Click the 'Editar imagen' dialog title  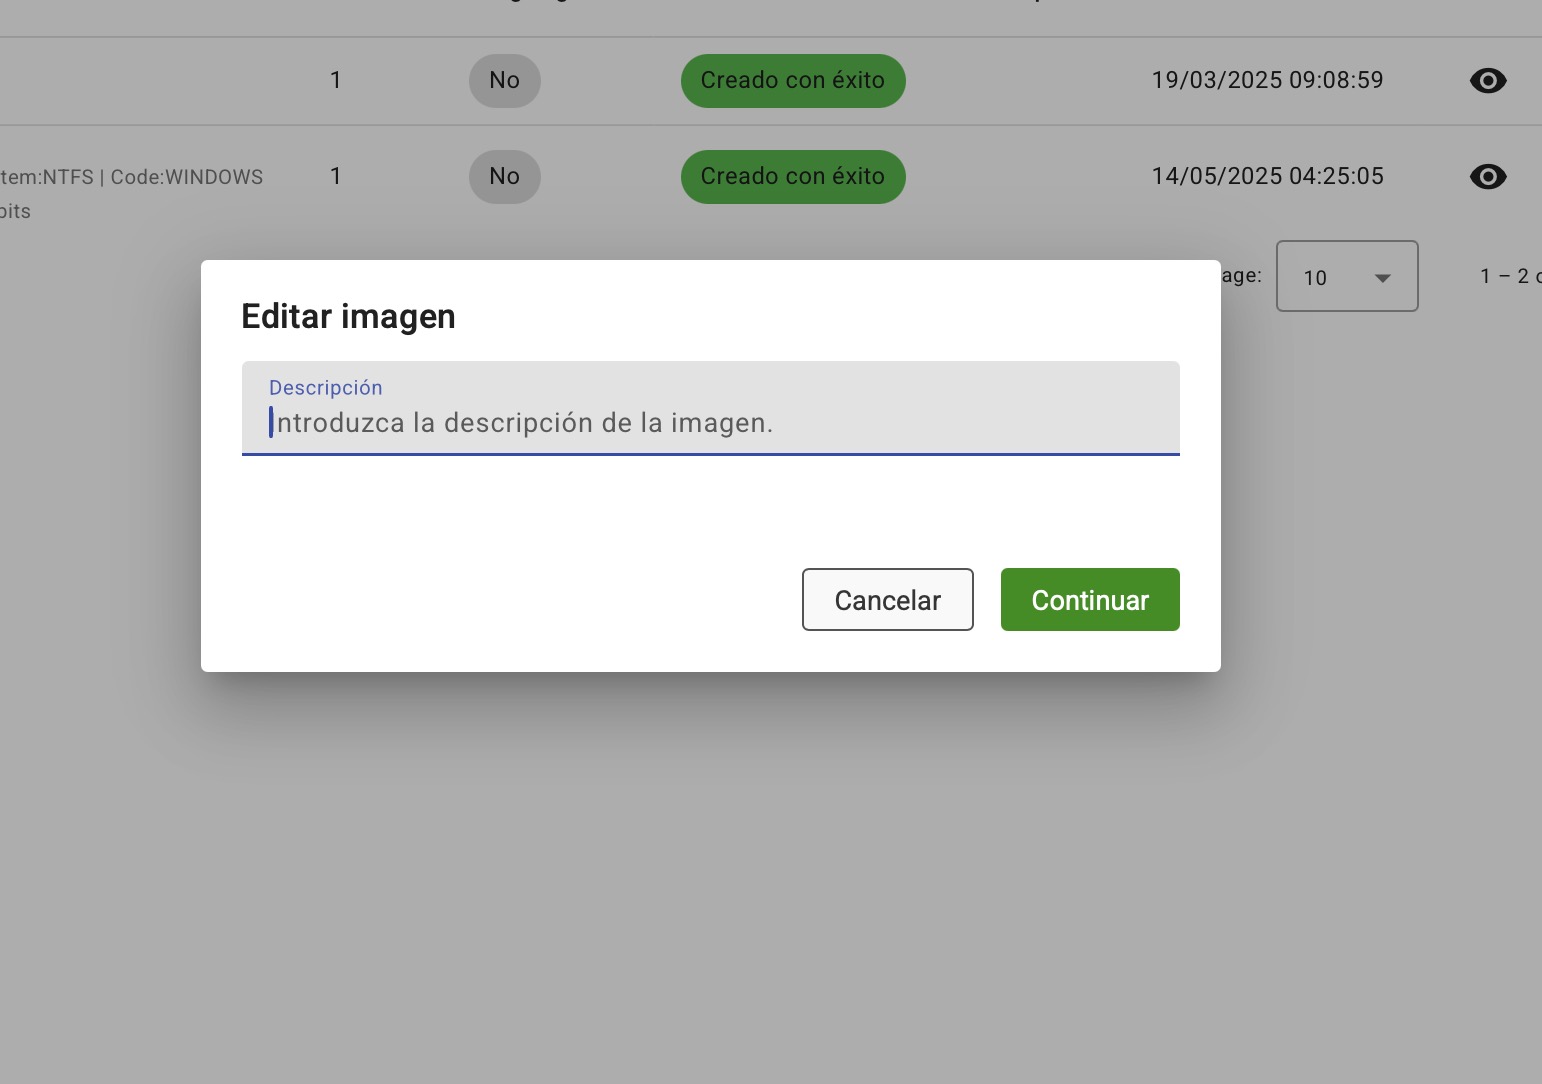tap(348, 317)
